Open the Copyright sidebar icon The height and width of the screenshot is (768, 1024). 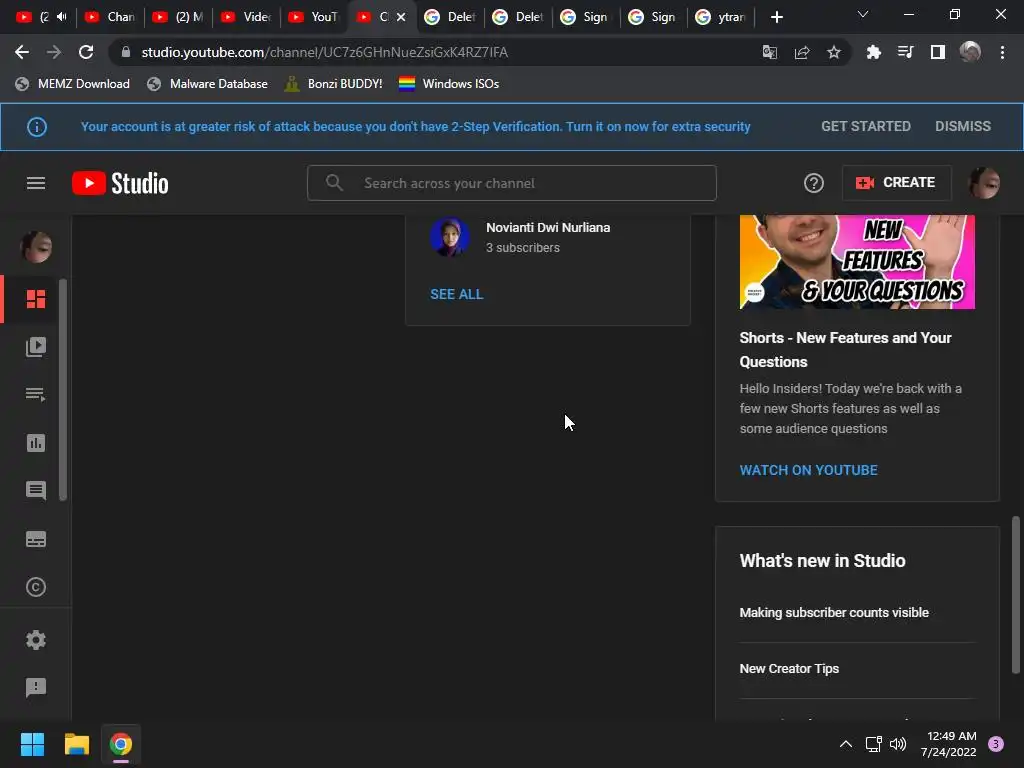tap(36, 587)
